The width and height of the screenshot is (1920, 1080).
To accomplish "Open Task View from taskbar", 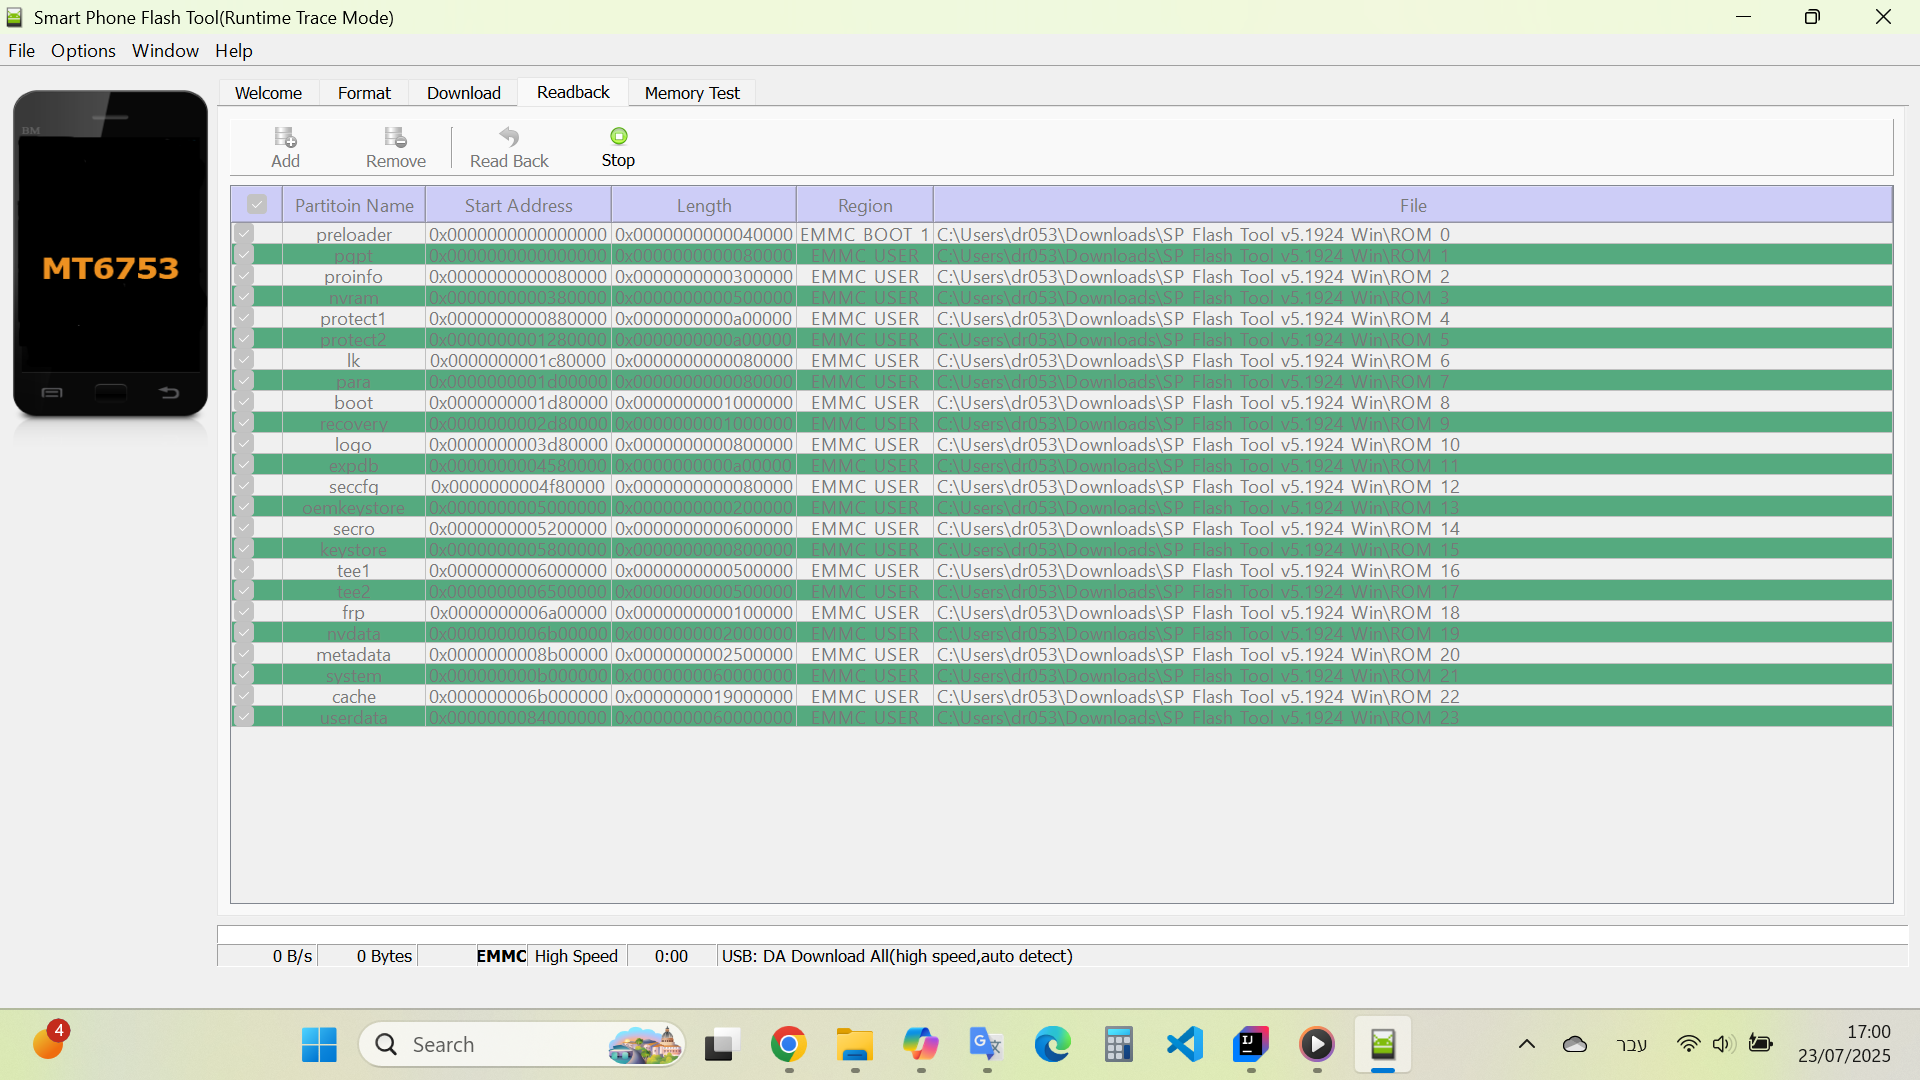I will 722,1045.
